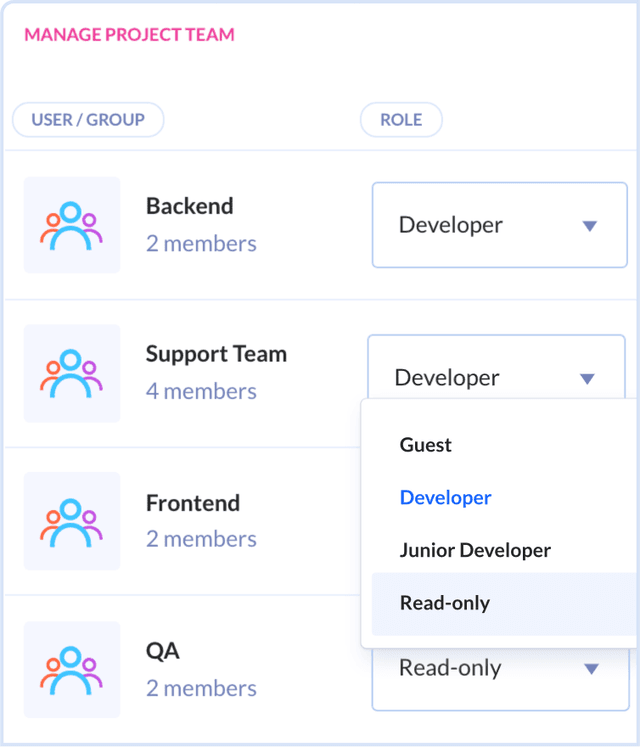Click the Support Team group icon
The height and width of the screenshot is (747, 640).
71,372
